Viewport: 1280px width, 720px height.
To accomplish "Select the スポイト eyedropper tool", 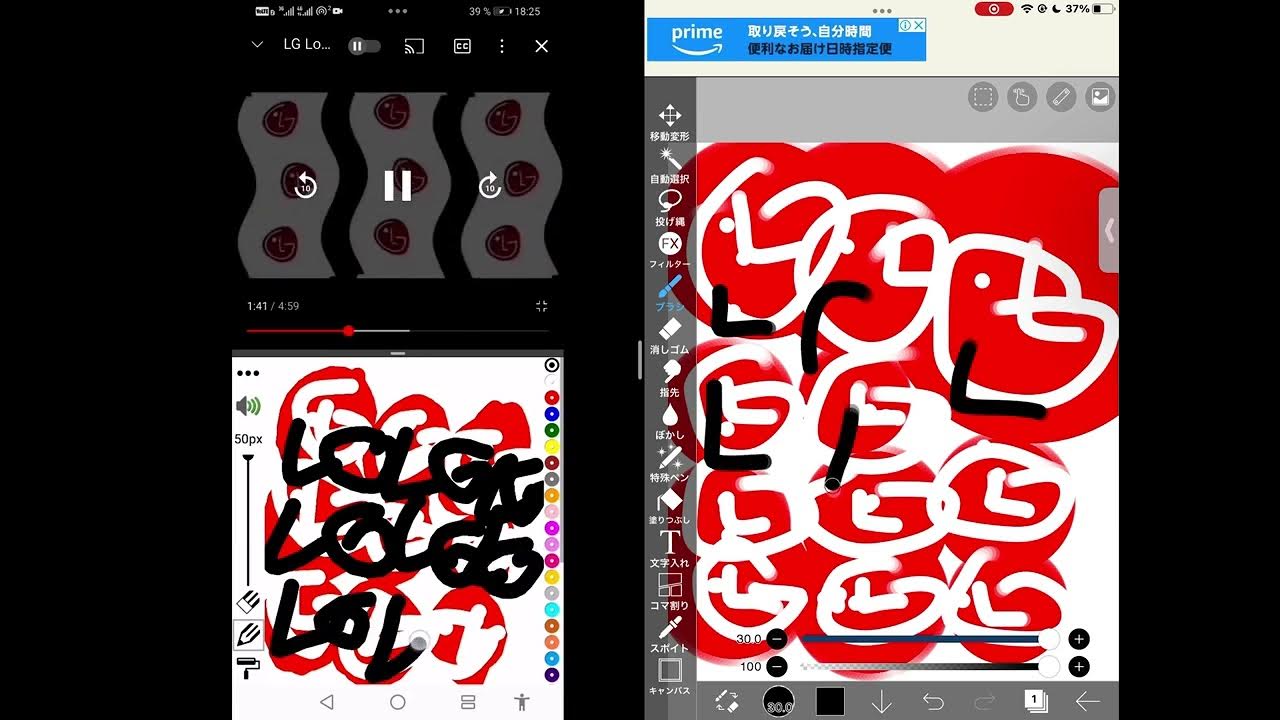I will pyautogui.click(x=669, y=634).
